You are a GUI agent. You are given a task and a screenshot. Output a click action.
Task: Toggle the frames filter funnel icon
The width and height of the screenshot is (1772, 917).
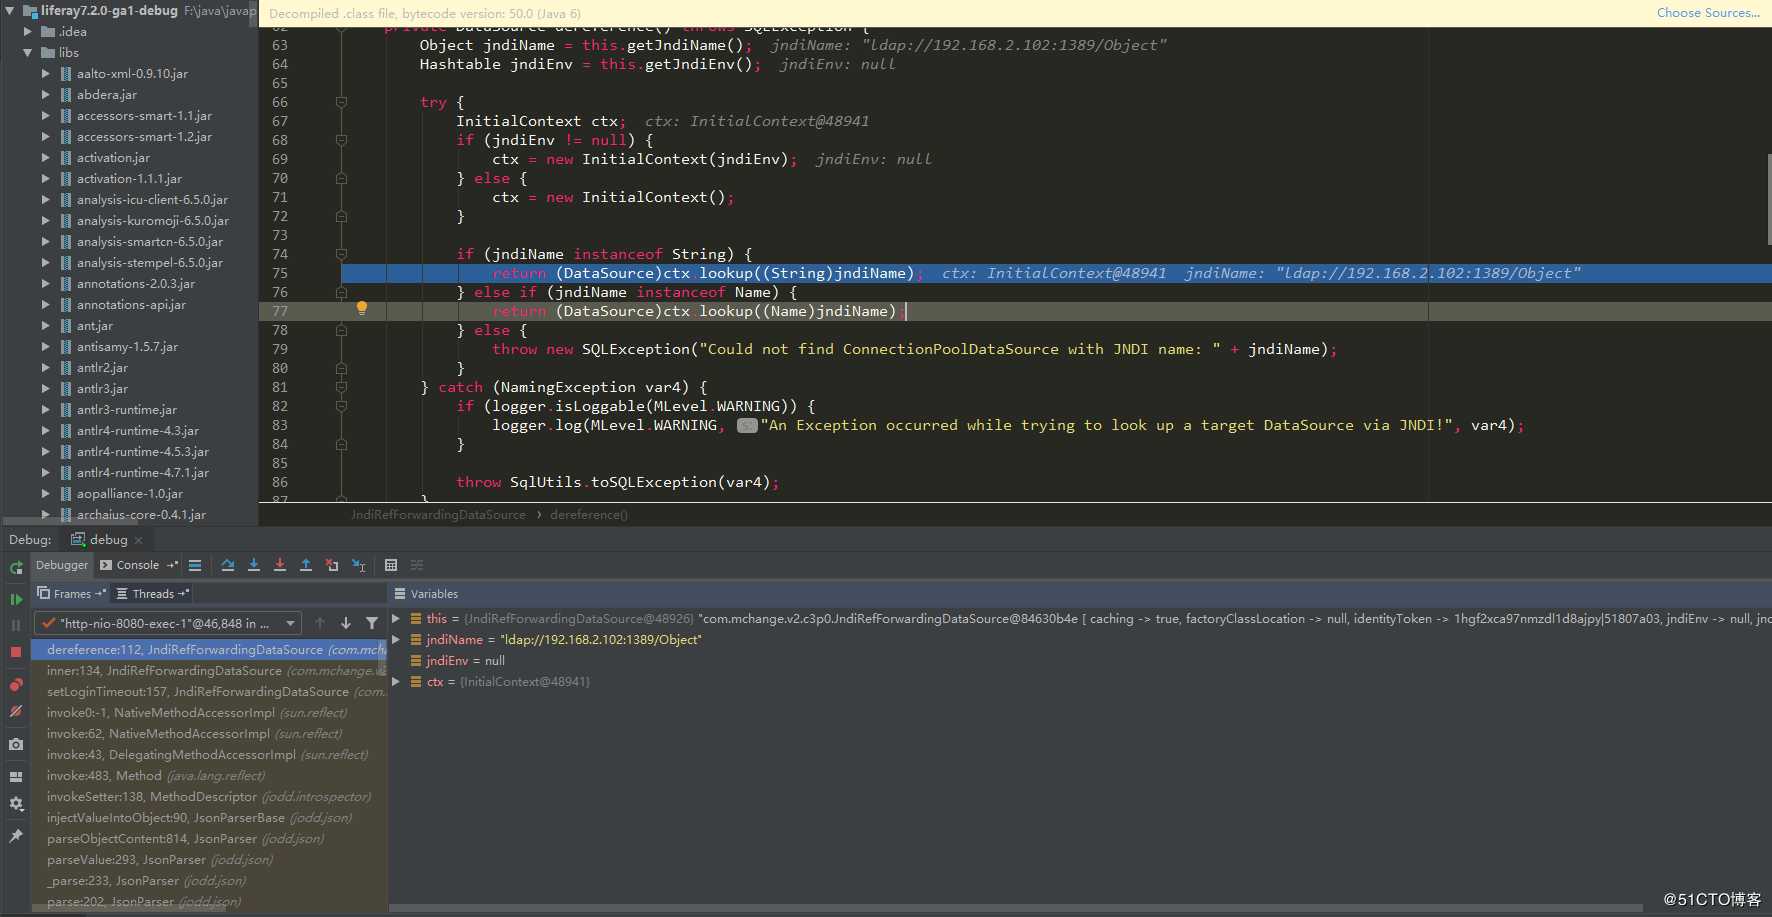click(372, 623)
